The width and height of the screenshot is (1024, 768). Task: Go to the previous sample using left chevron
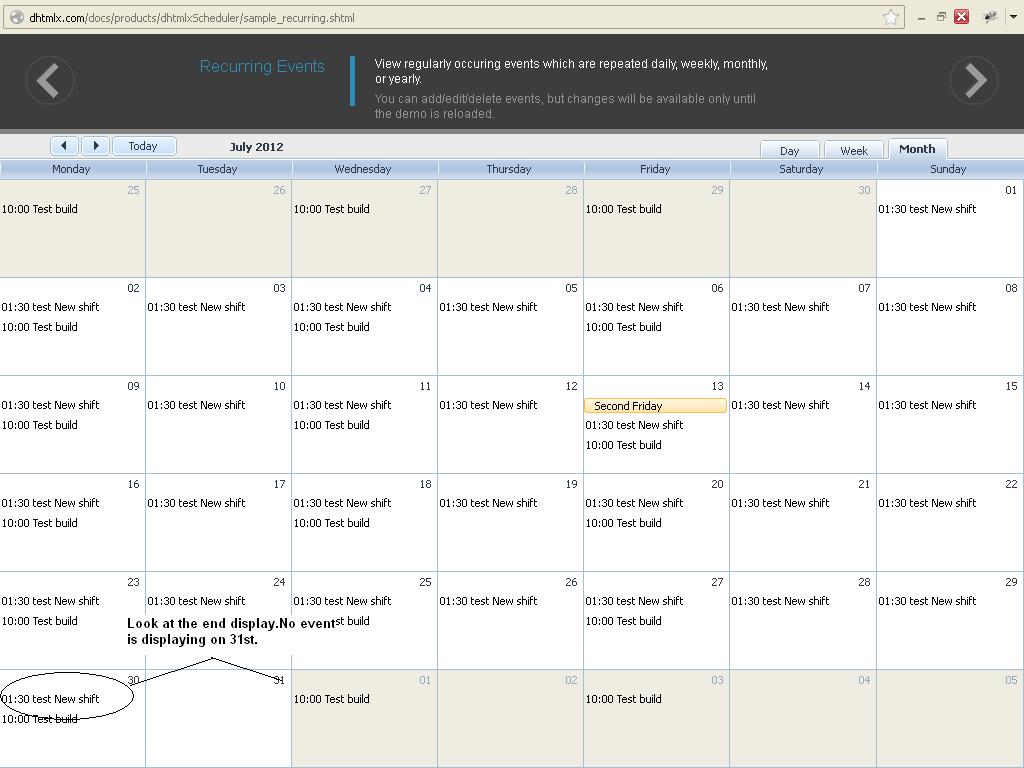(49, 80)
